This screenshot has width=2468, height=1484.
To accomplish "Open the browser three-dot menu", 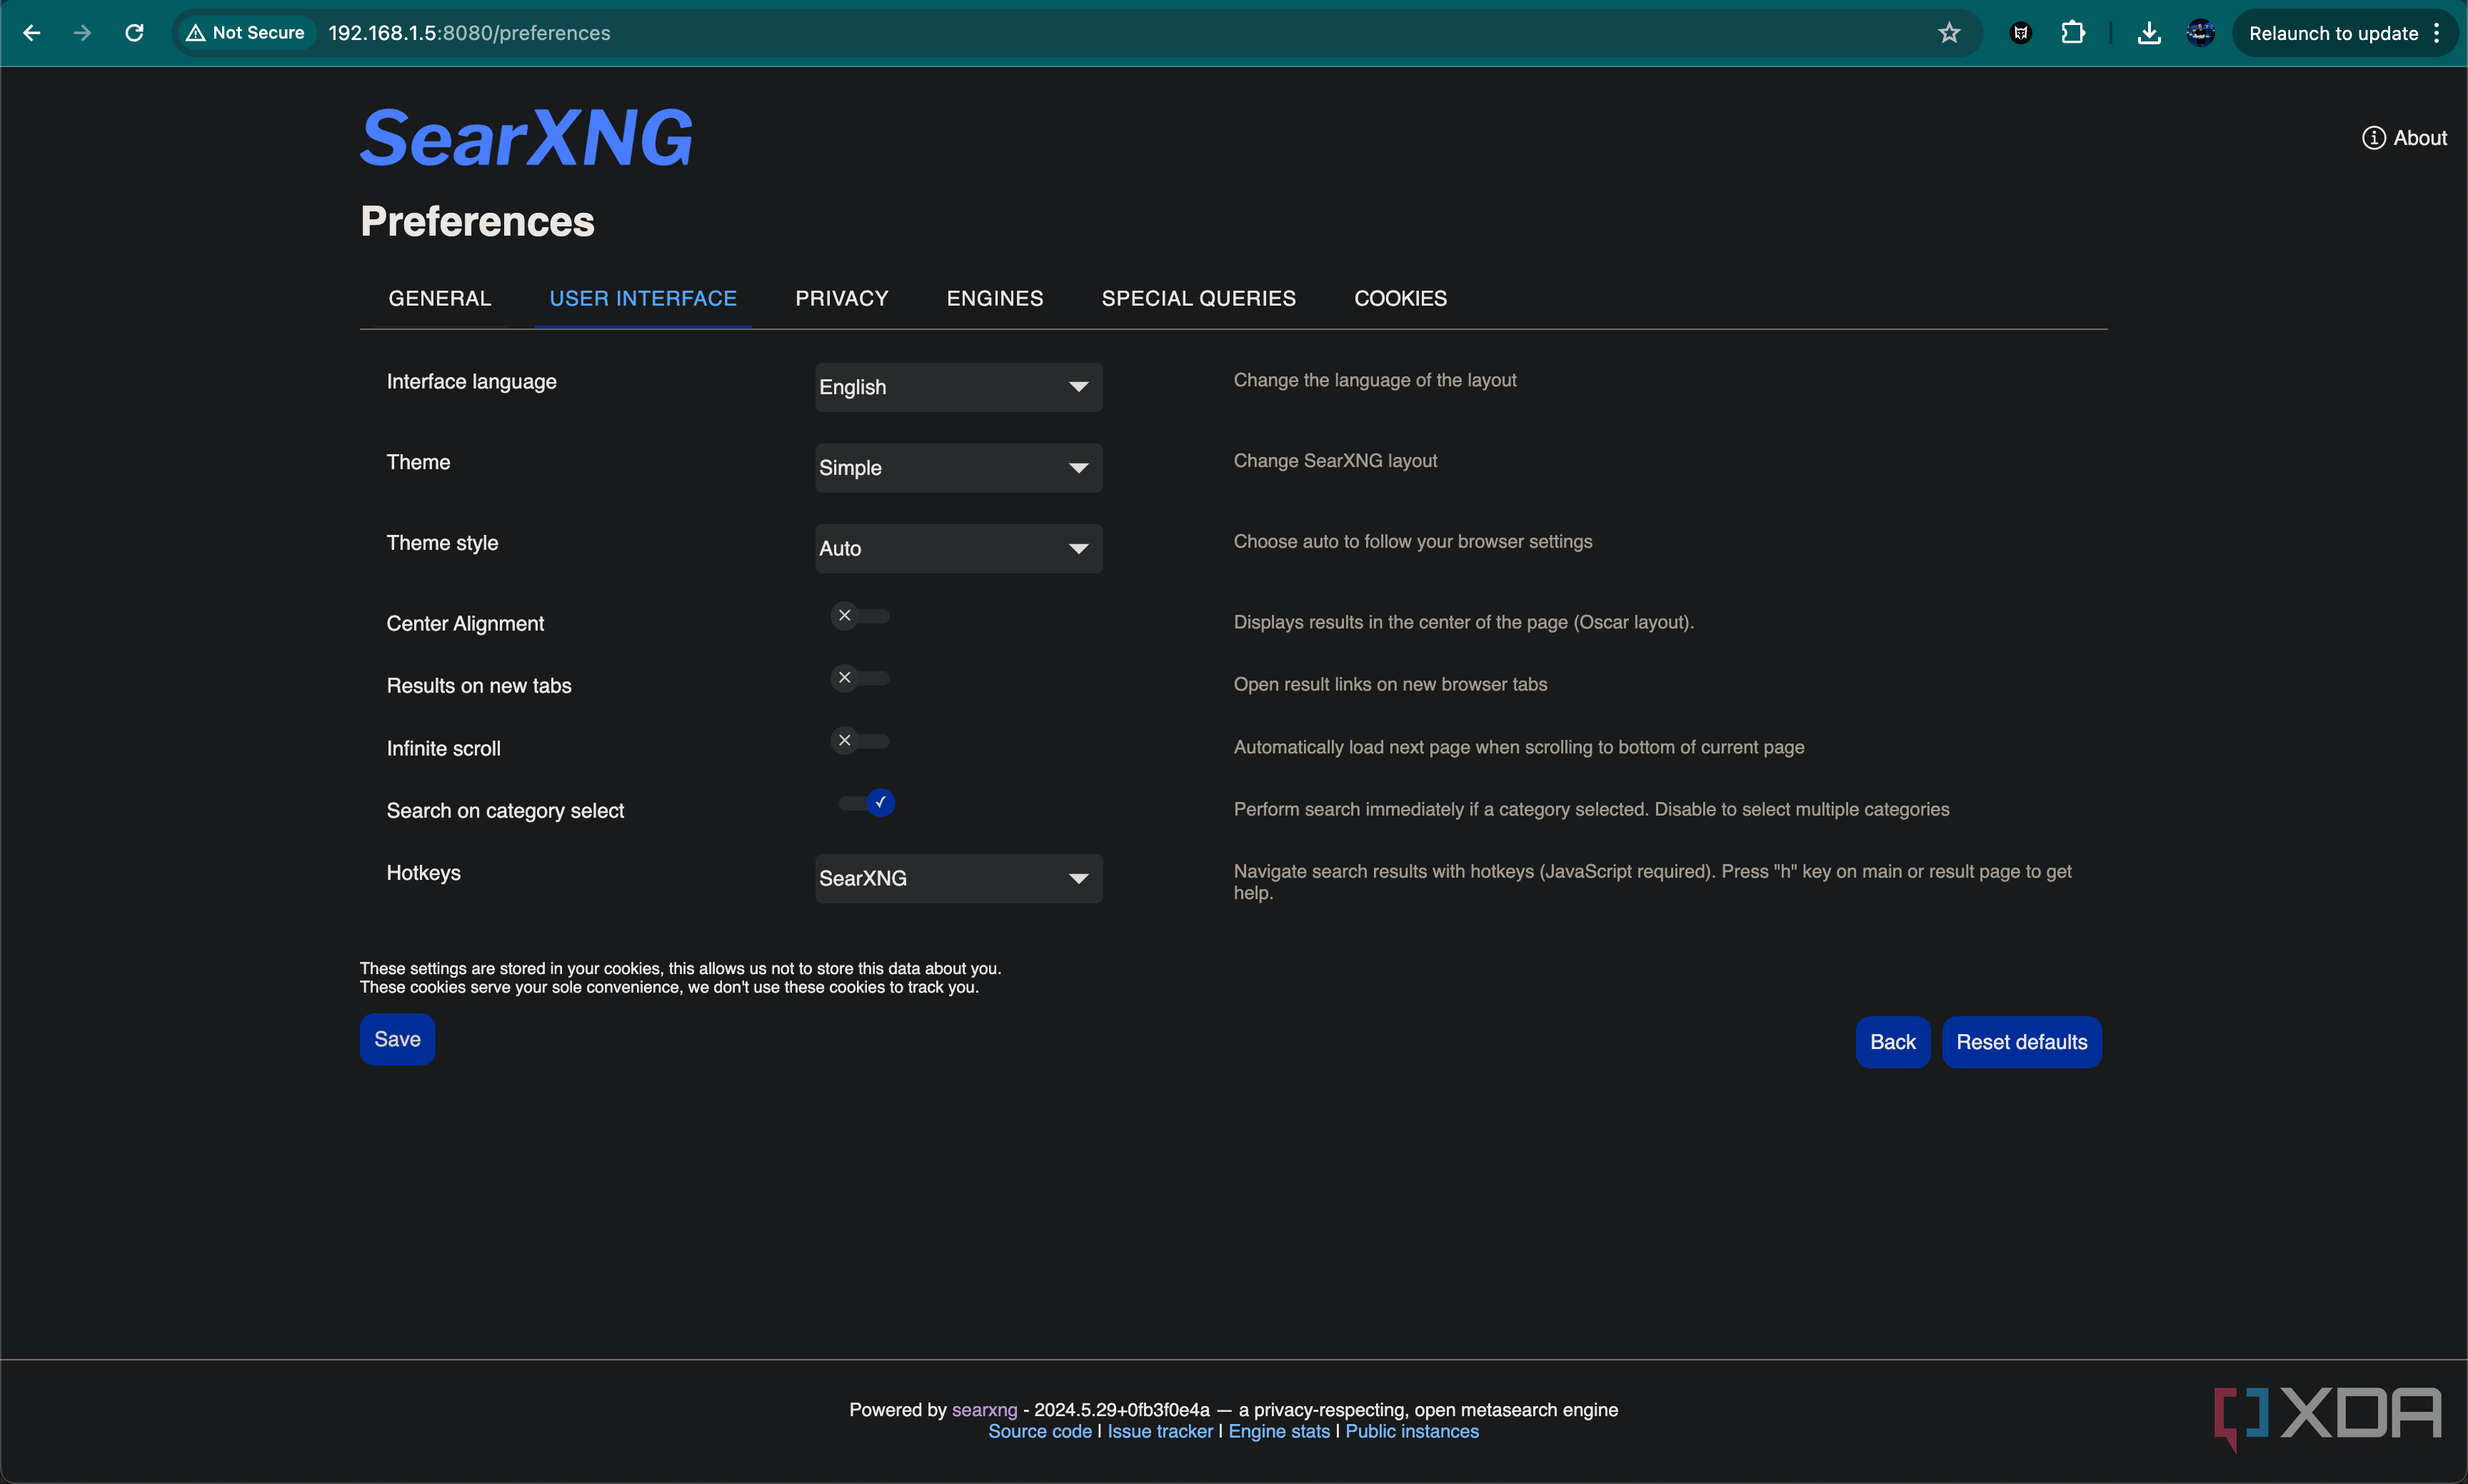I will (2437, 33).
